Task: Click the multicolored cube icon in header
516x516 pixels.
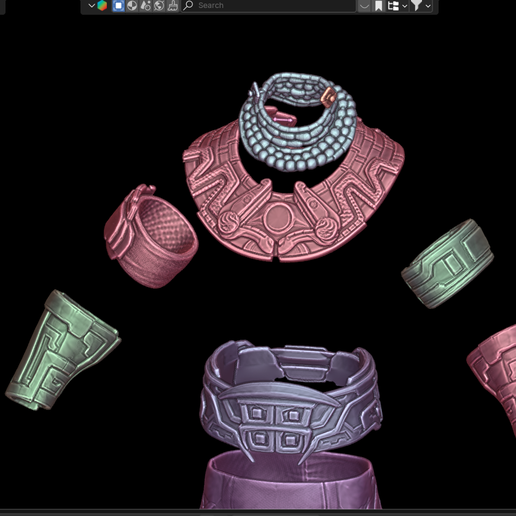Action: [x=102, y=6]
